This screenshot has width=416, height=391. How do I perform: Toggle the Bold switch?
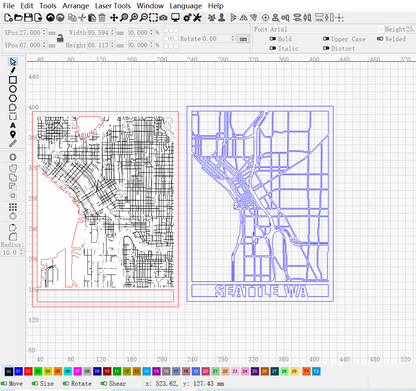[x=272, y=39]
